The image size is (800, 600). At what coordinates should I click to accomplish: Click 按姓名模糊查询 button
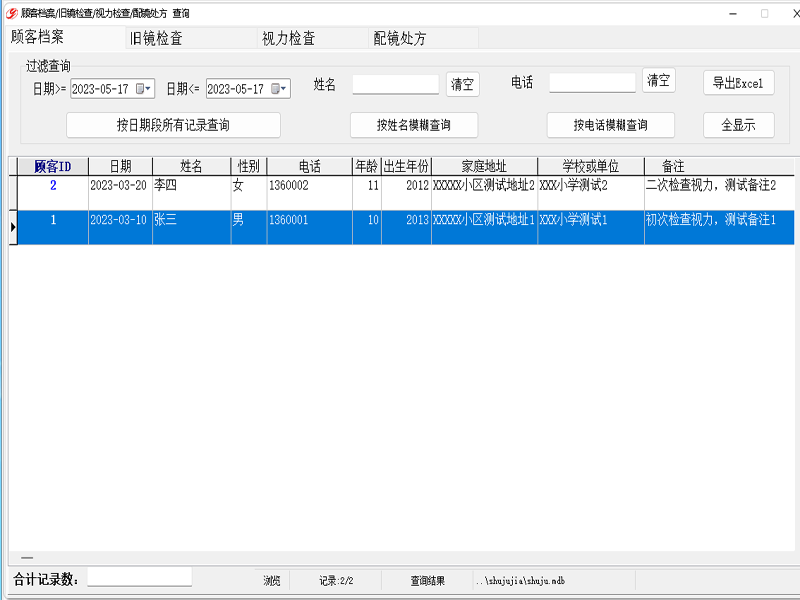414,125
